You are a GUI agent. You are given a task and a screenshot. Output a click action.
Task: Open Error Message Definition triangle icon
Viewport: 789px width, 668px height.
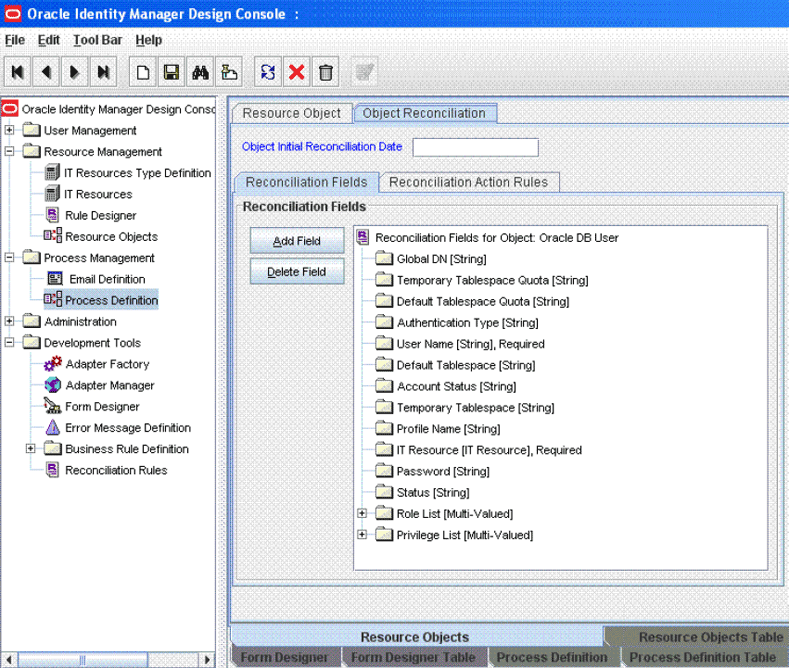[x=52, y=428]
